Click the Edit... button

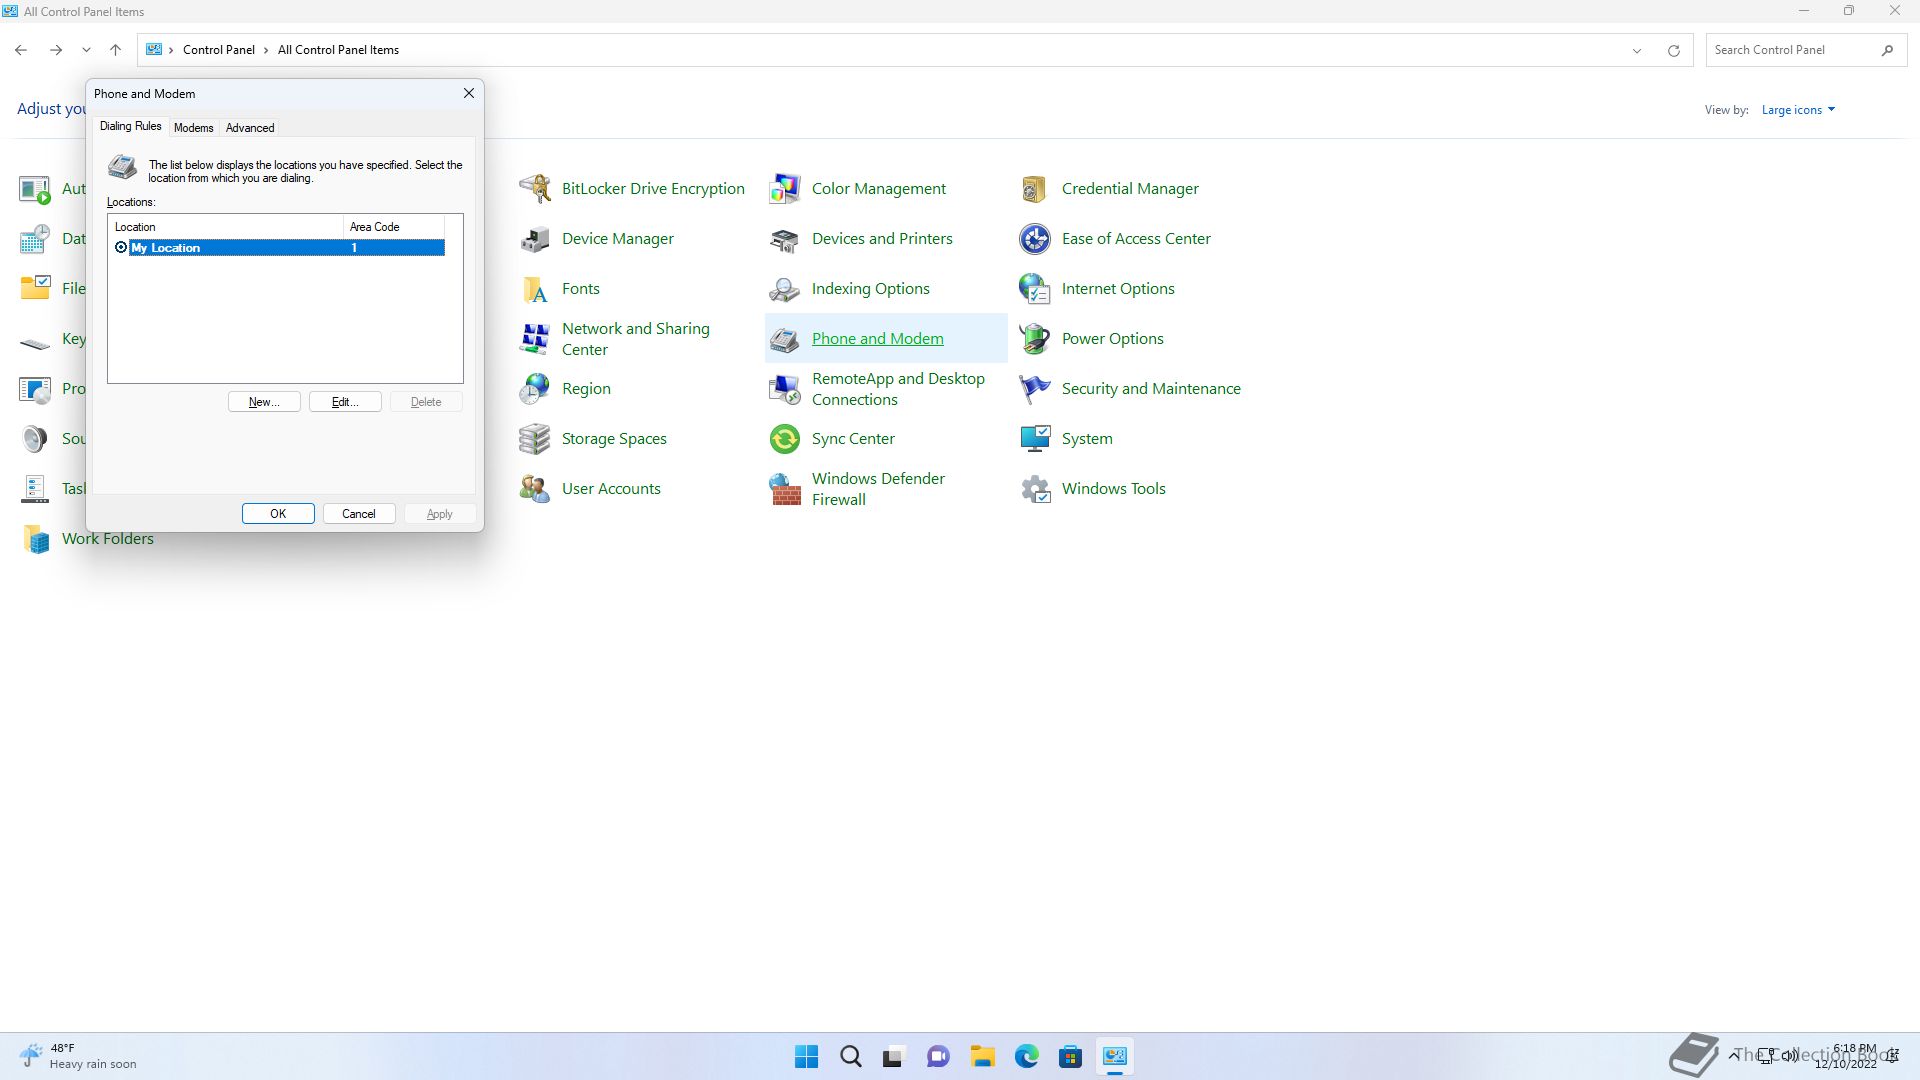(345, 402)
